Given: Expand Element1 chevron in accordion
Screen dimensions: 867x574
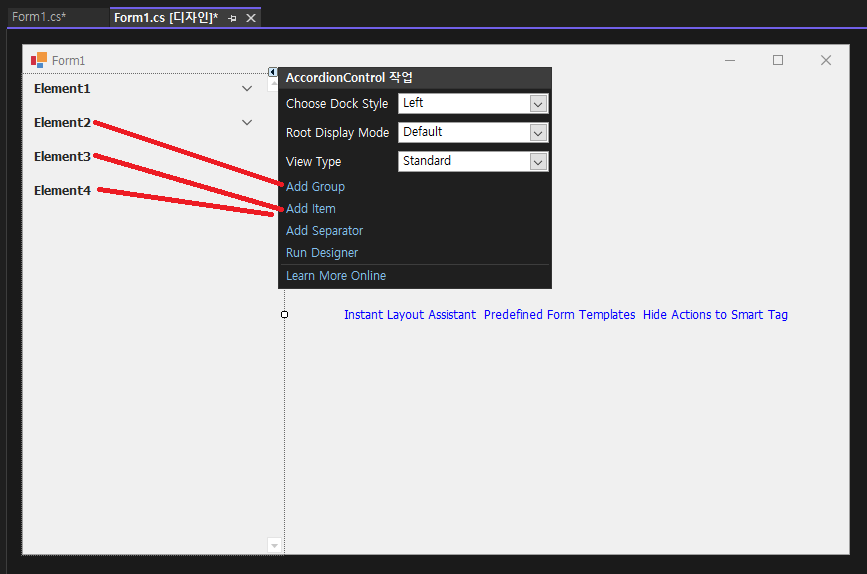Looking at the screenshot, I should (247, 88).
